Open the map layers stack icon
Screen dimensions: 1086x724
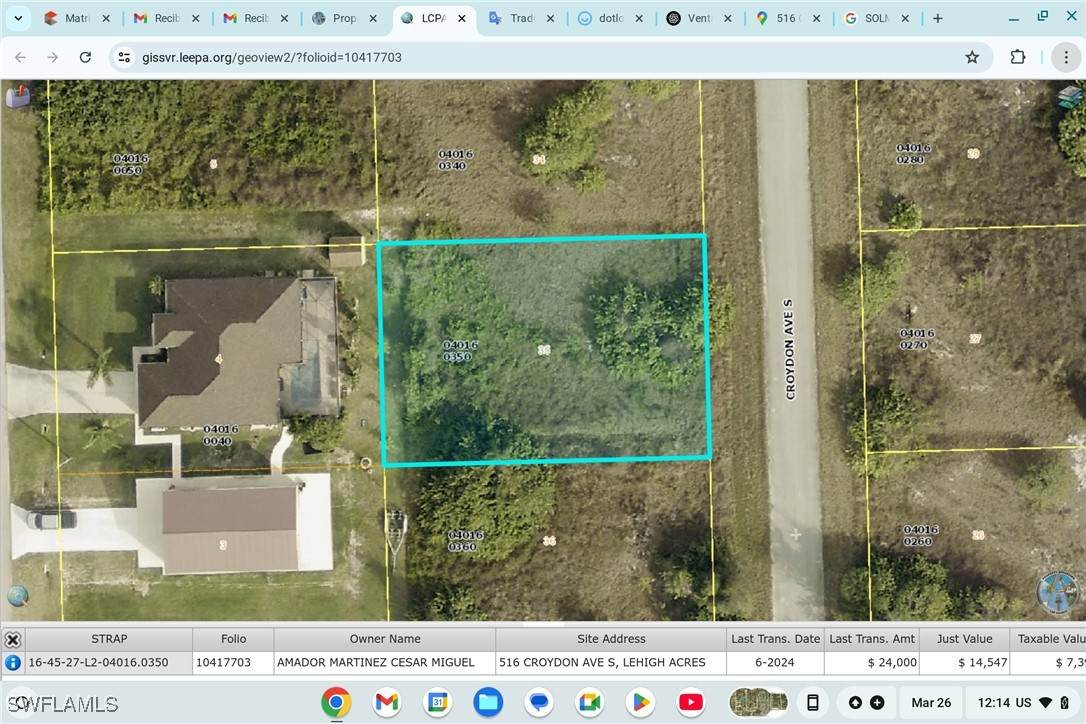[1070, 96]
